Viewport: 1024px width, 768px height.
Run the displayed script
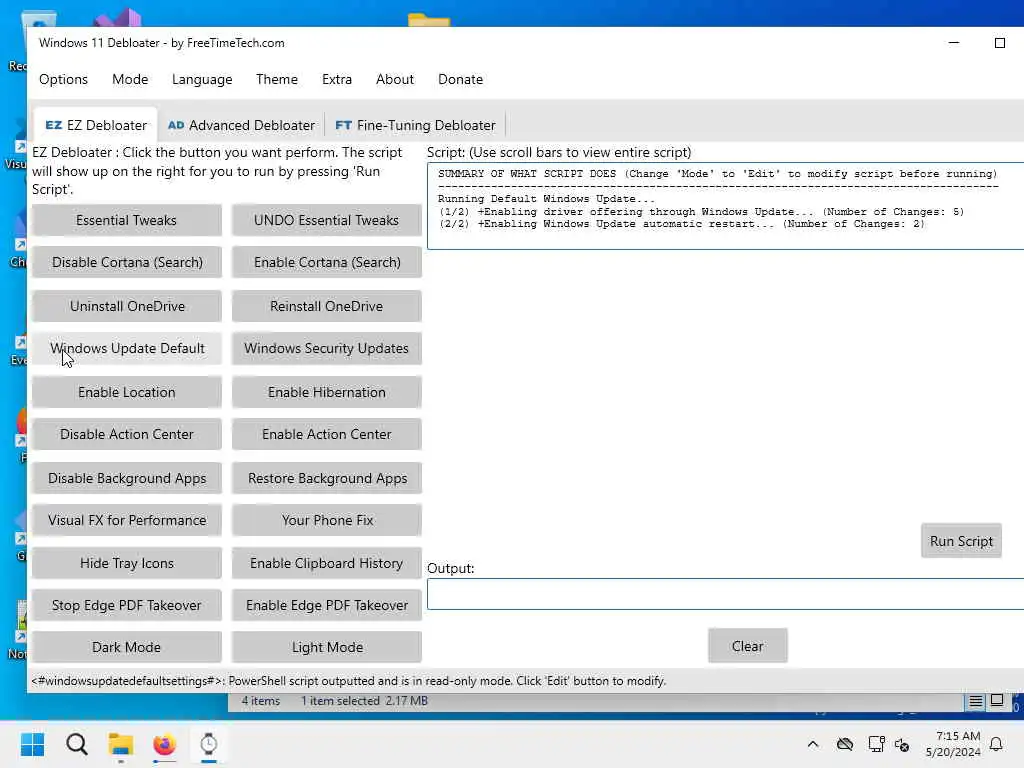point(961,541)
